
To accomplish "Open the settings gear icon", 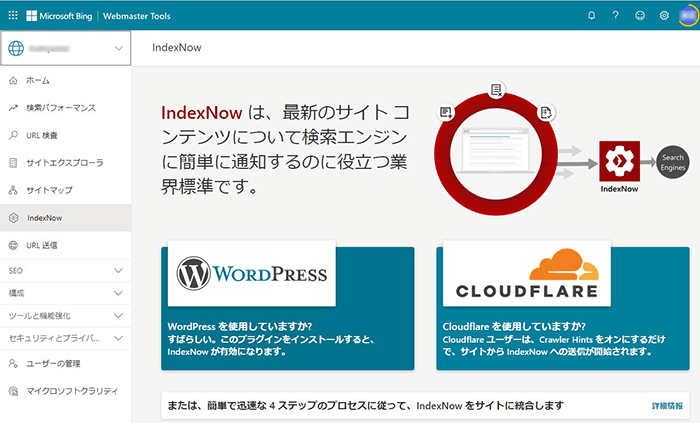I will (664, 16).
